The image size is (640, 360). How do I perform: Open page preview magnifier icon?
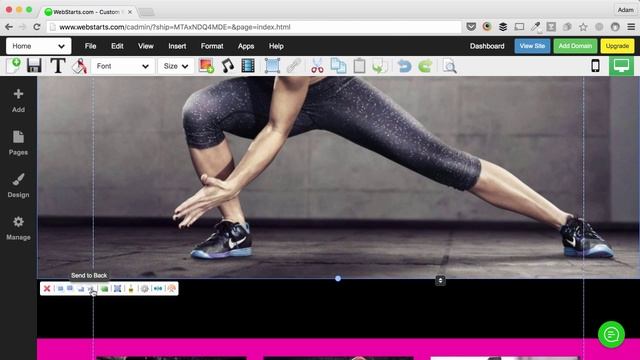tap(449, 66)
